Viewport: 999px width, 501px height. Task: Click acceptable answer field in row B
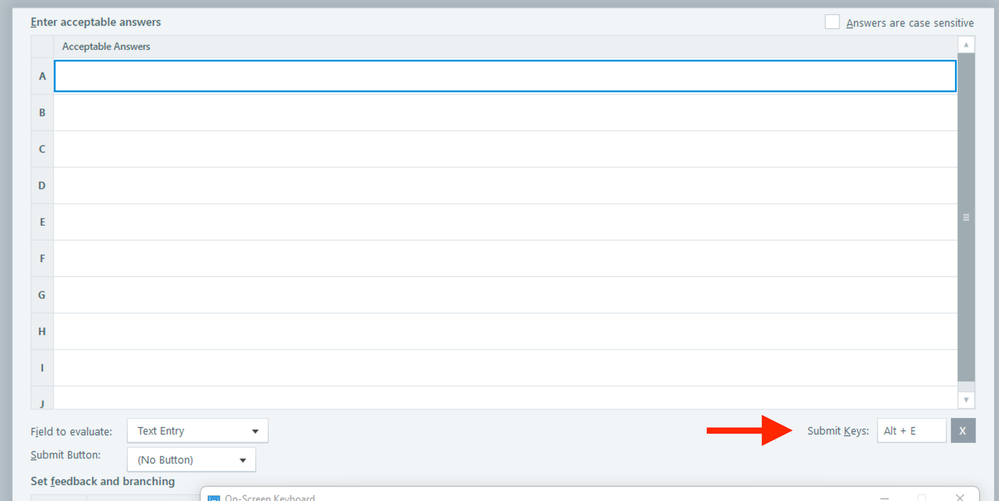point(505,113)
